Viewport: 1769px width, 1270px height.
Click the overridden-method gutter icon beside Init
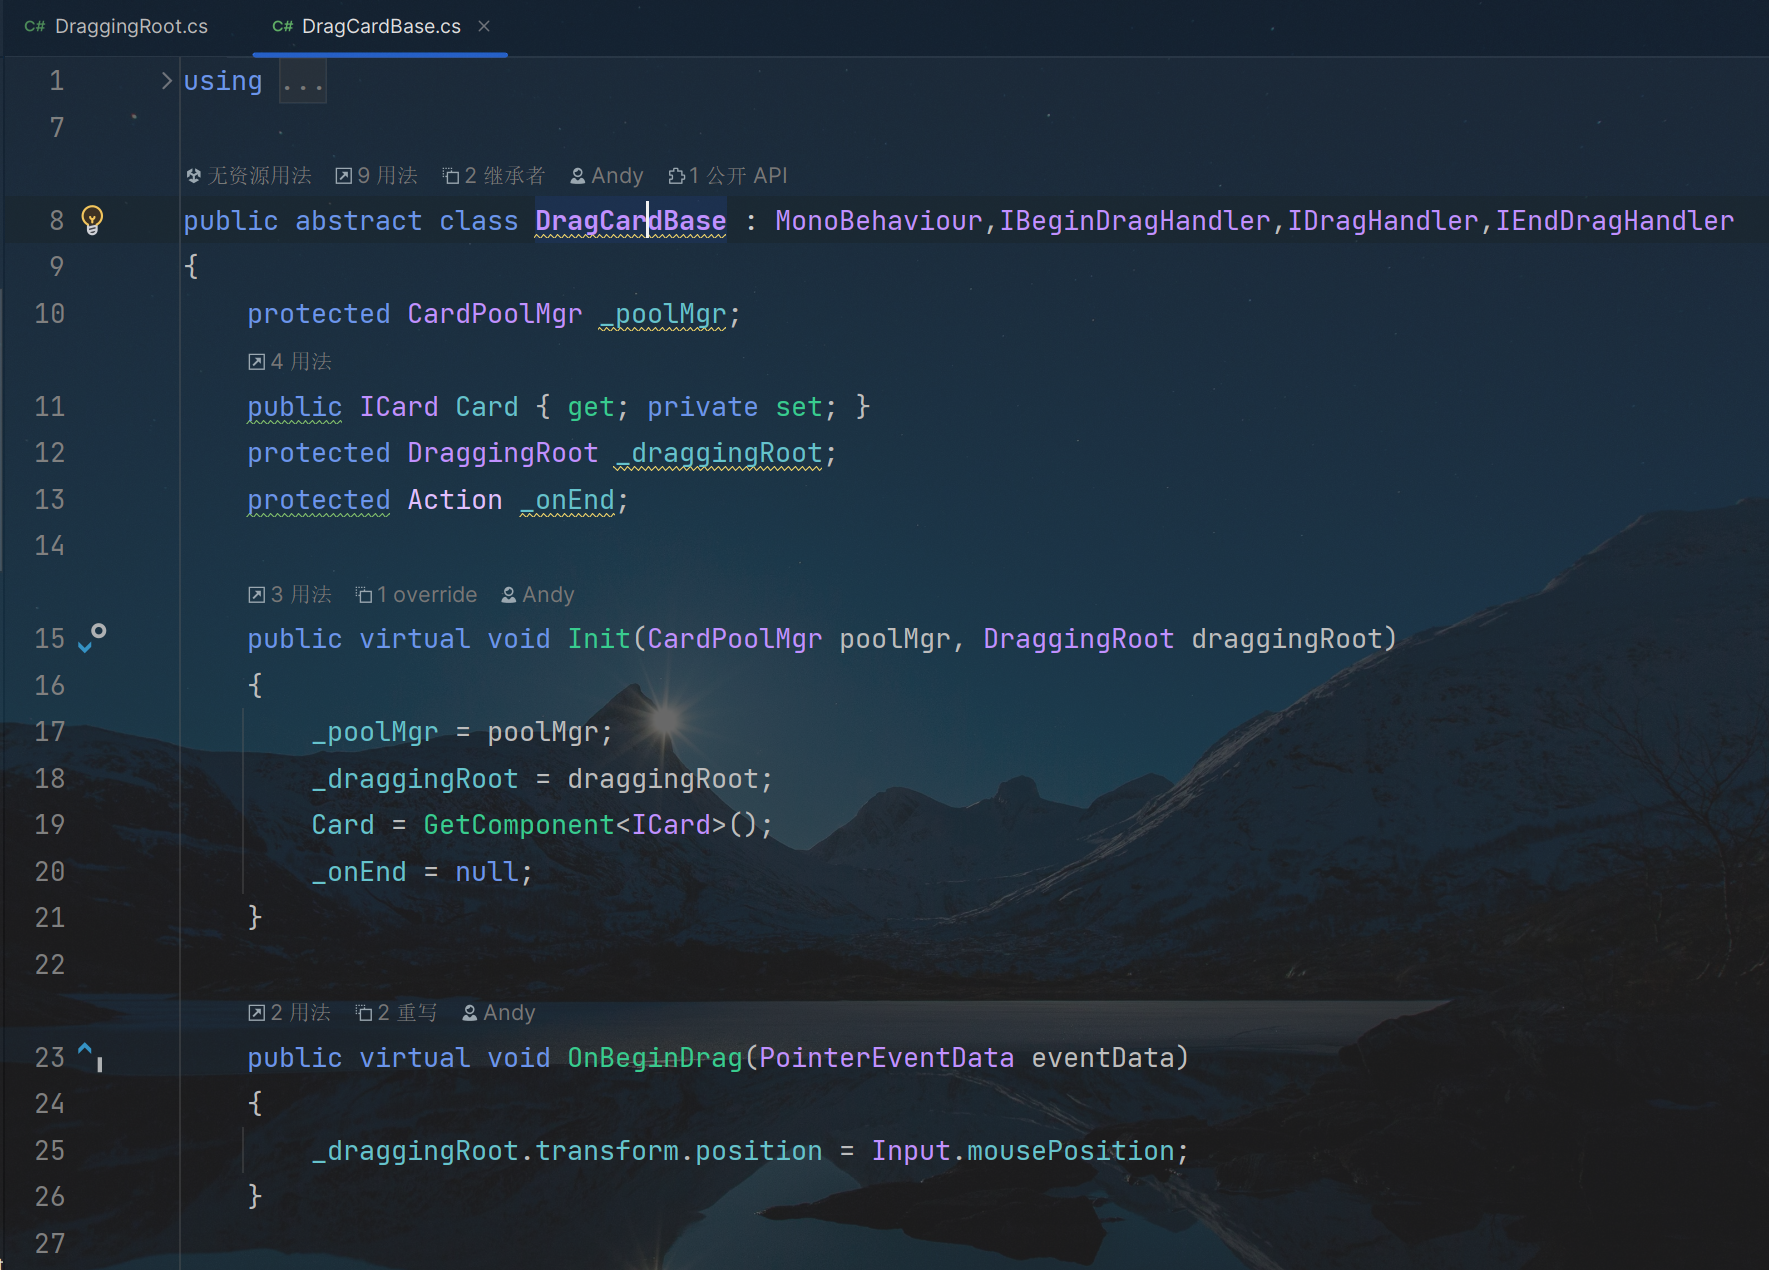pyautogui.click(x=92, y=637)
